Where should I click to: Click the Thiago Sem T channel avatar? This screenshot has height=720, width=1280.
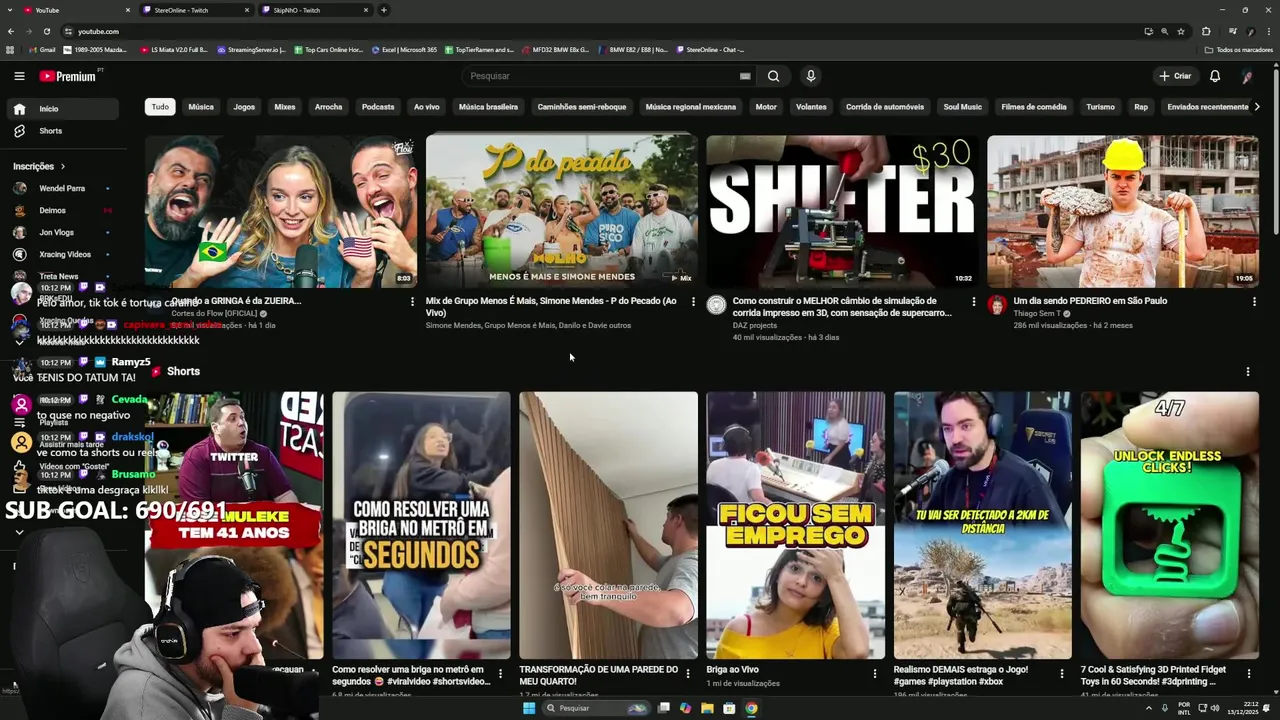(997, 305)
